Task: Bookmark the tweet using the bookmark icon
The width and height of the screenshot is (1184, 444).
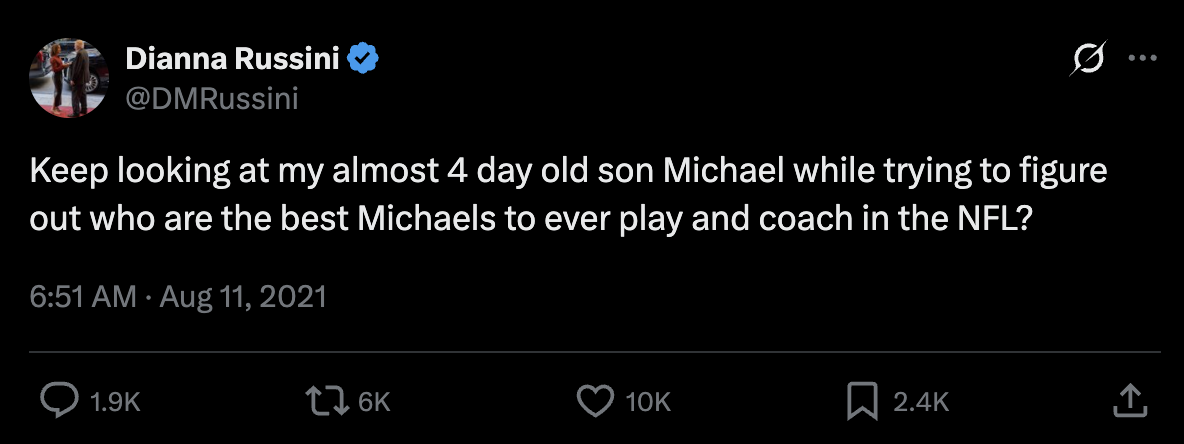Action: click(x=861, y=401)
